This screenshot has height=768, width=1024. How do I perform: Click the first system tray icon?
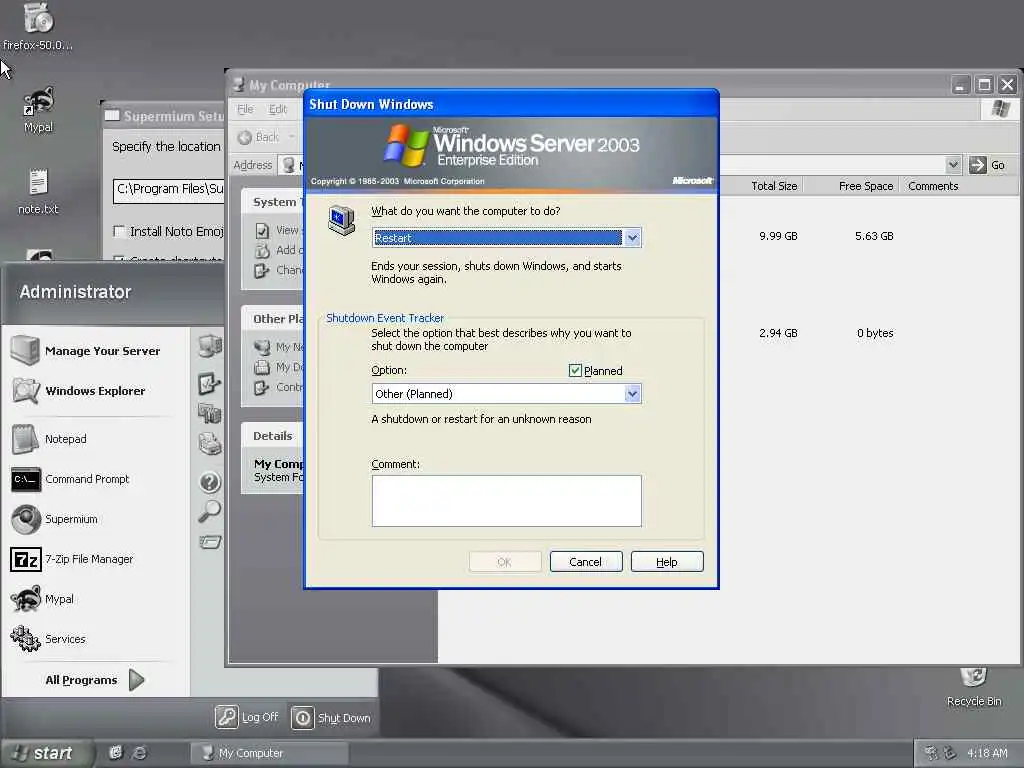click(931, 753)
